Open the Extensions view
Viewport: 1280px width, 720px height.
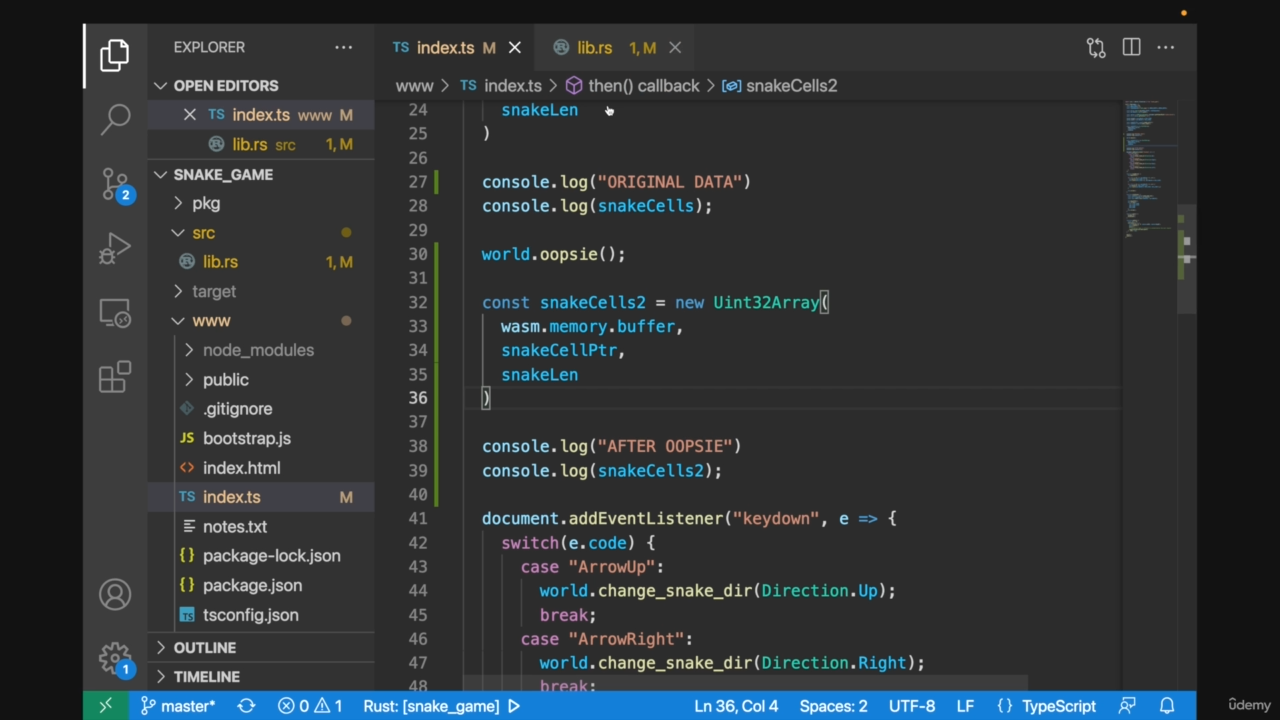coord(115,377)
